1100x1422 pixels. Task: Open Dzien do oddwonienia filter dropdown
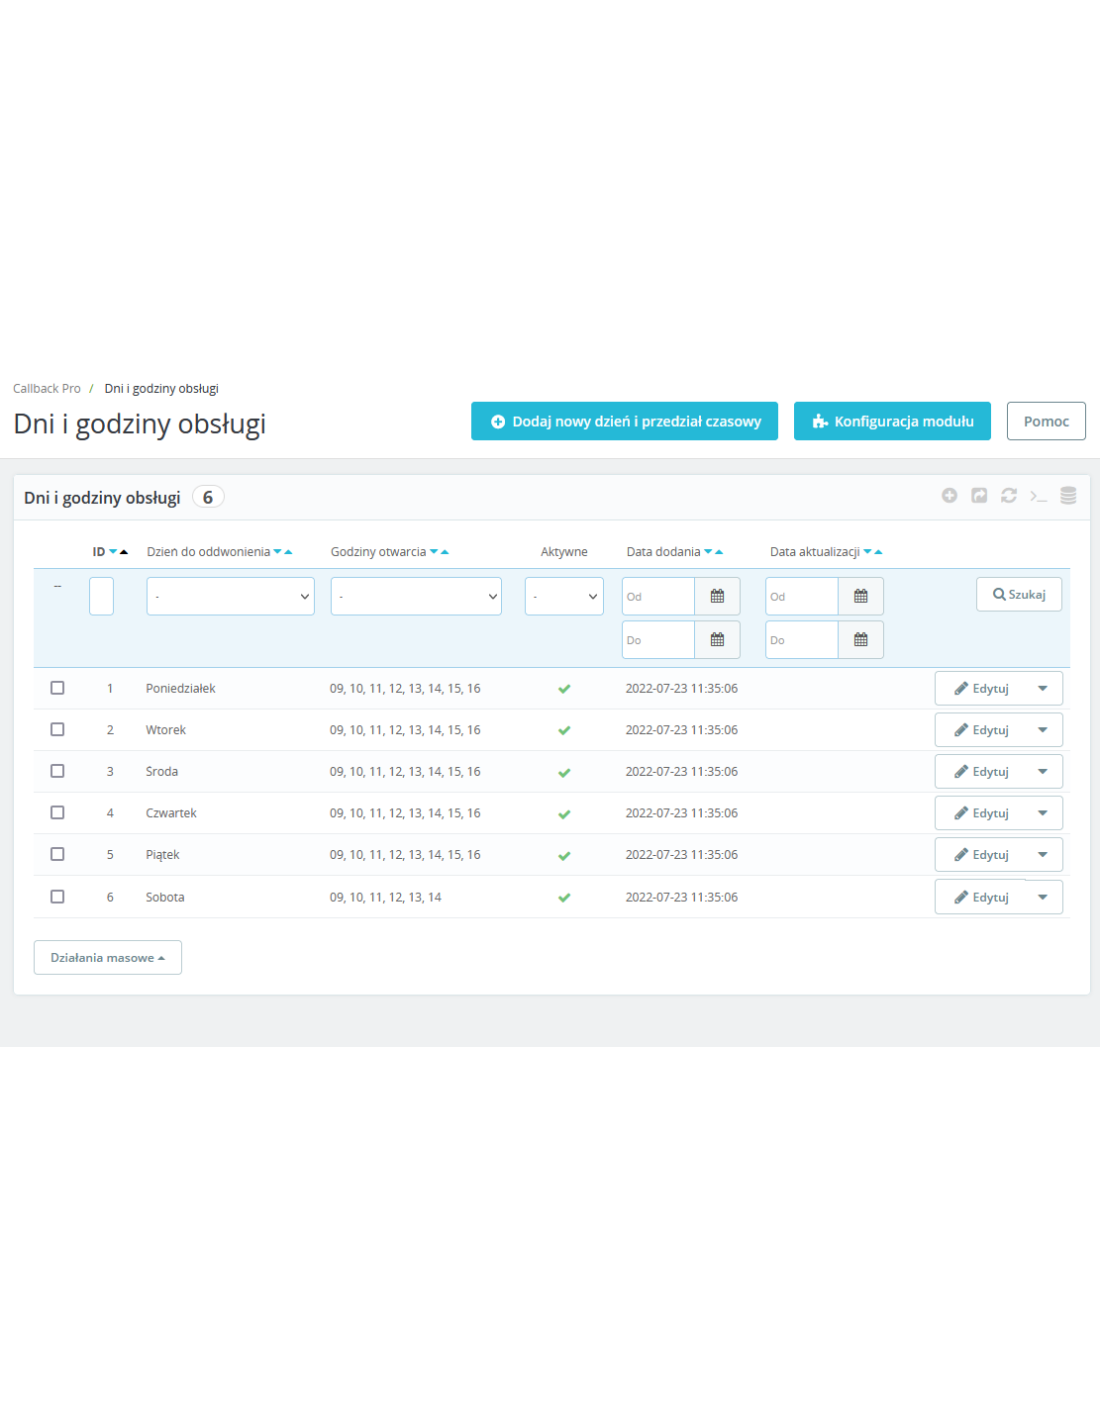(230, 596)
